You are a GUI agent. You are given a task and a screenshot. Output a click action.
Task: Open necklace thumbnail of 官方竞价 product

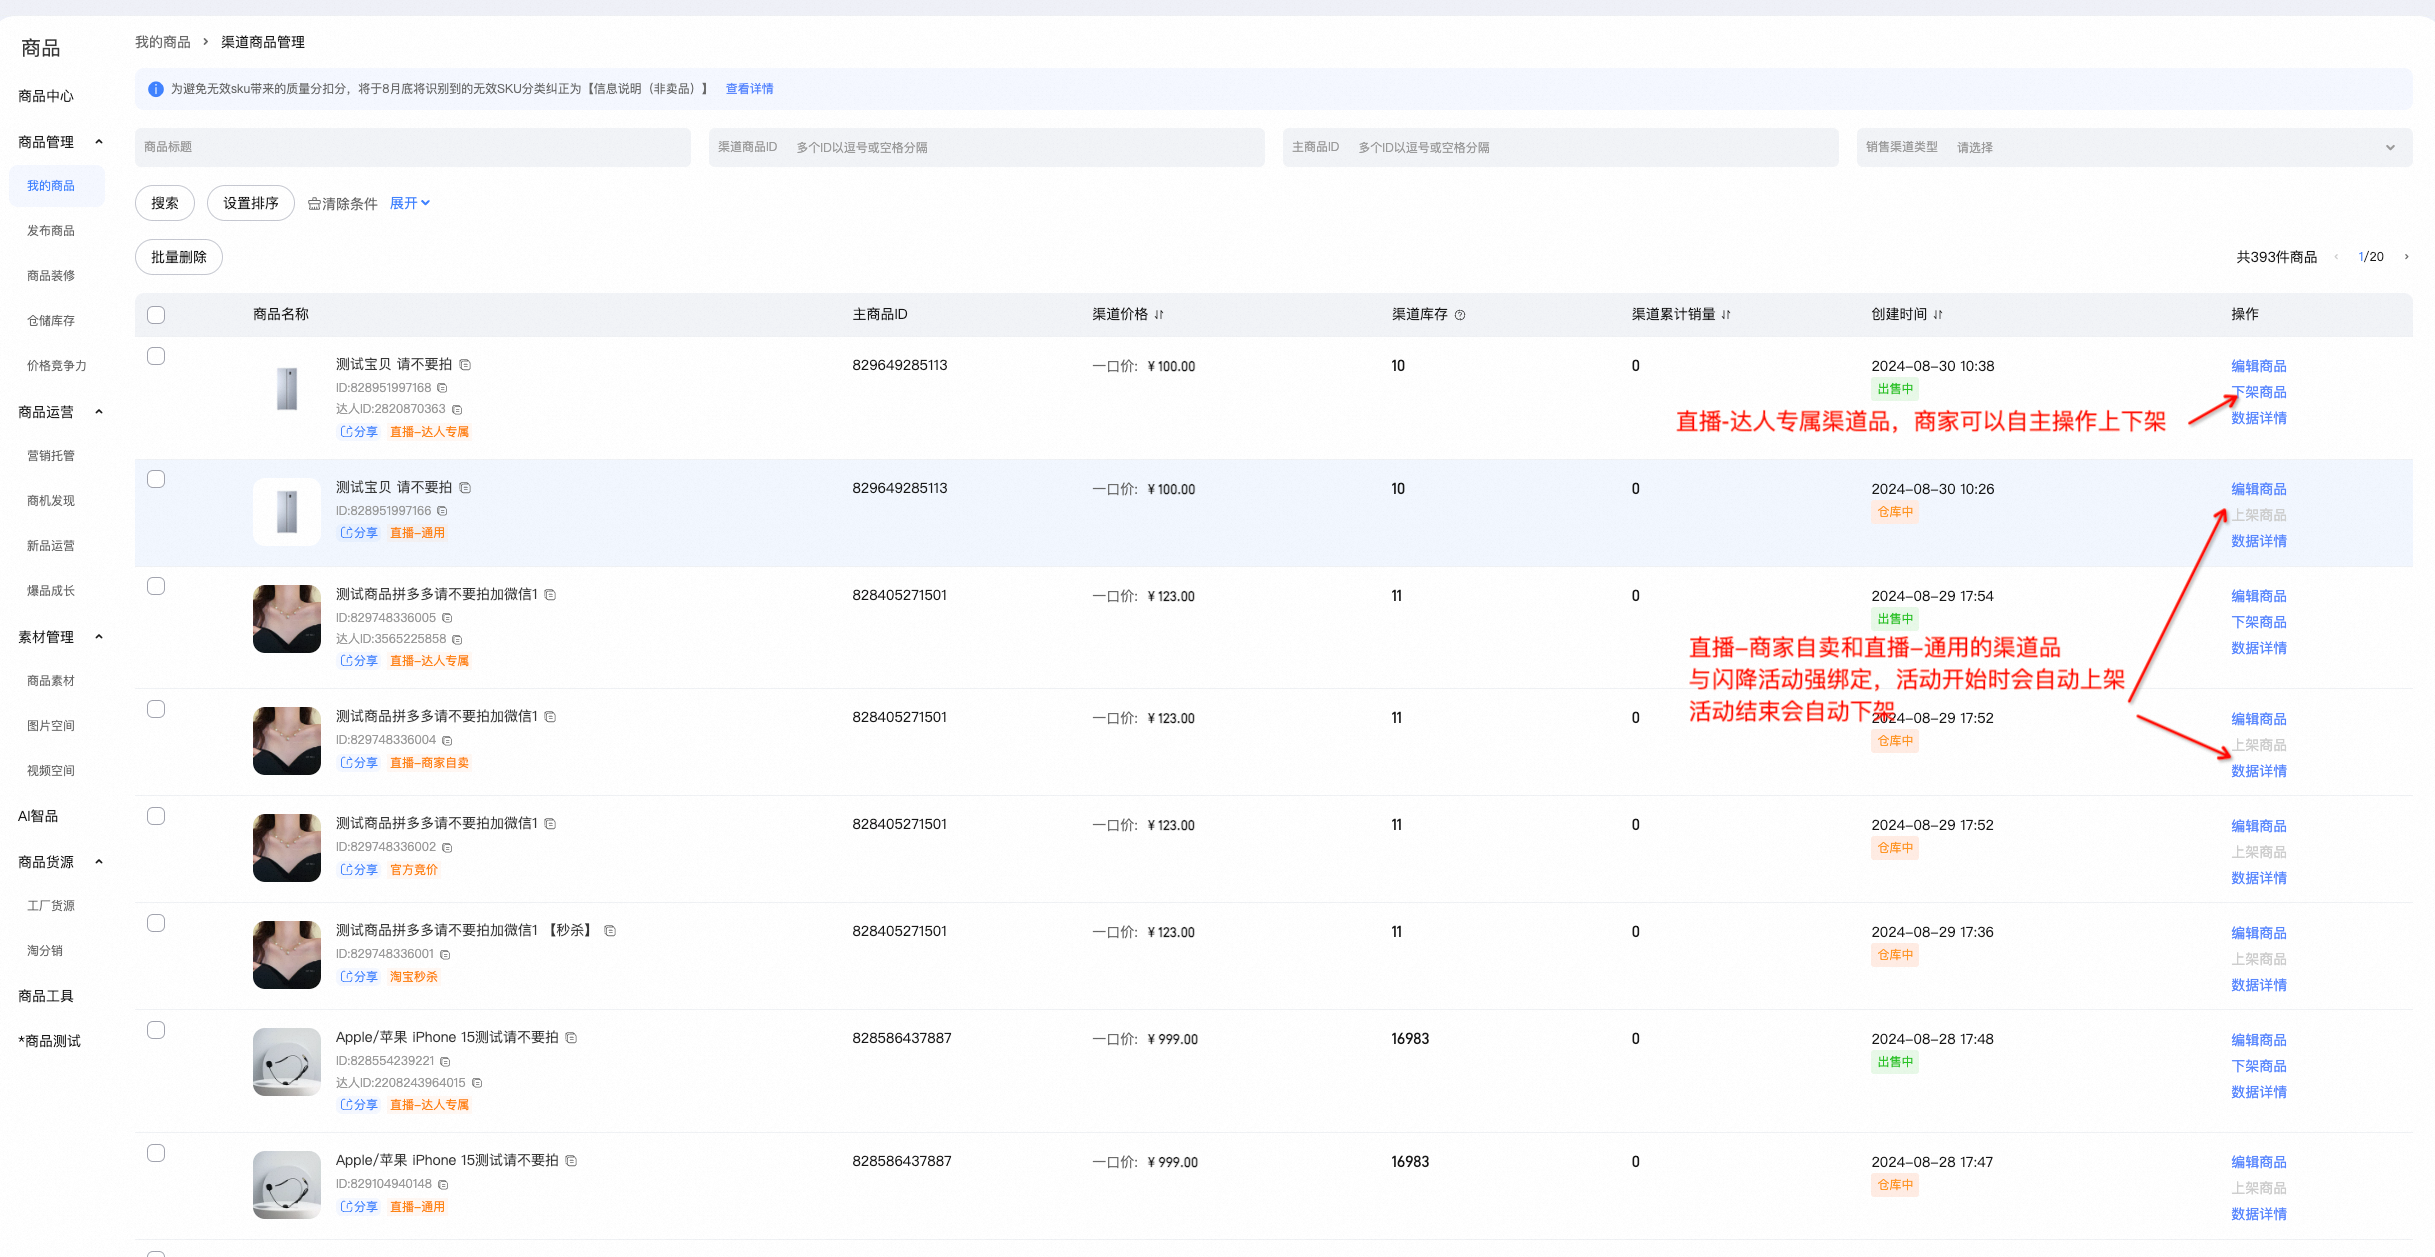pos(287,848)
